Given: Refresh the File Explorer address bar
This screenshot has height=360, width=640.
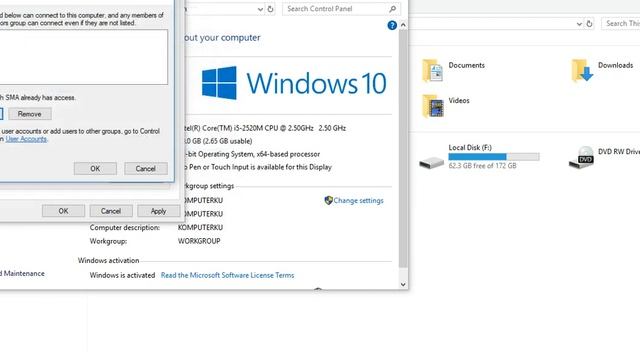Looking at the screenshot, I should tap(589, 24).
